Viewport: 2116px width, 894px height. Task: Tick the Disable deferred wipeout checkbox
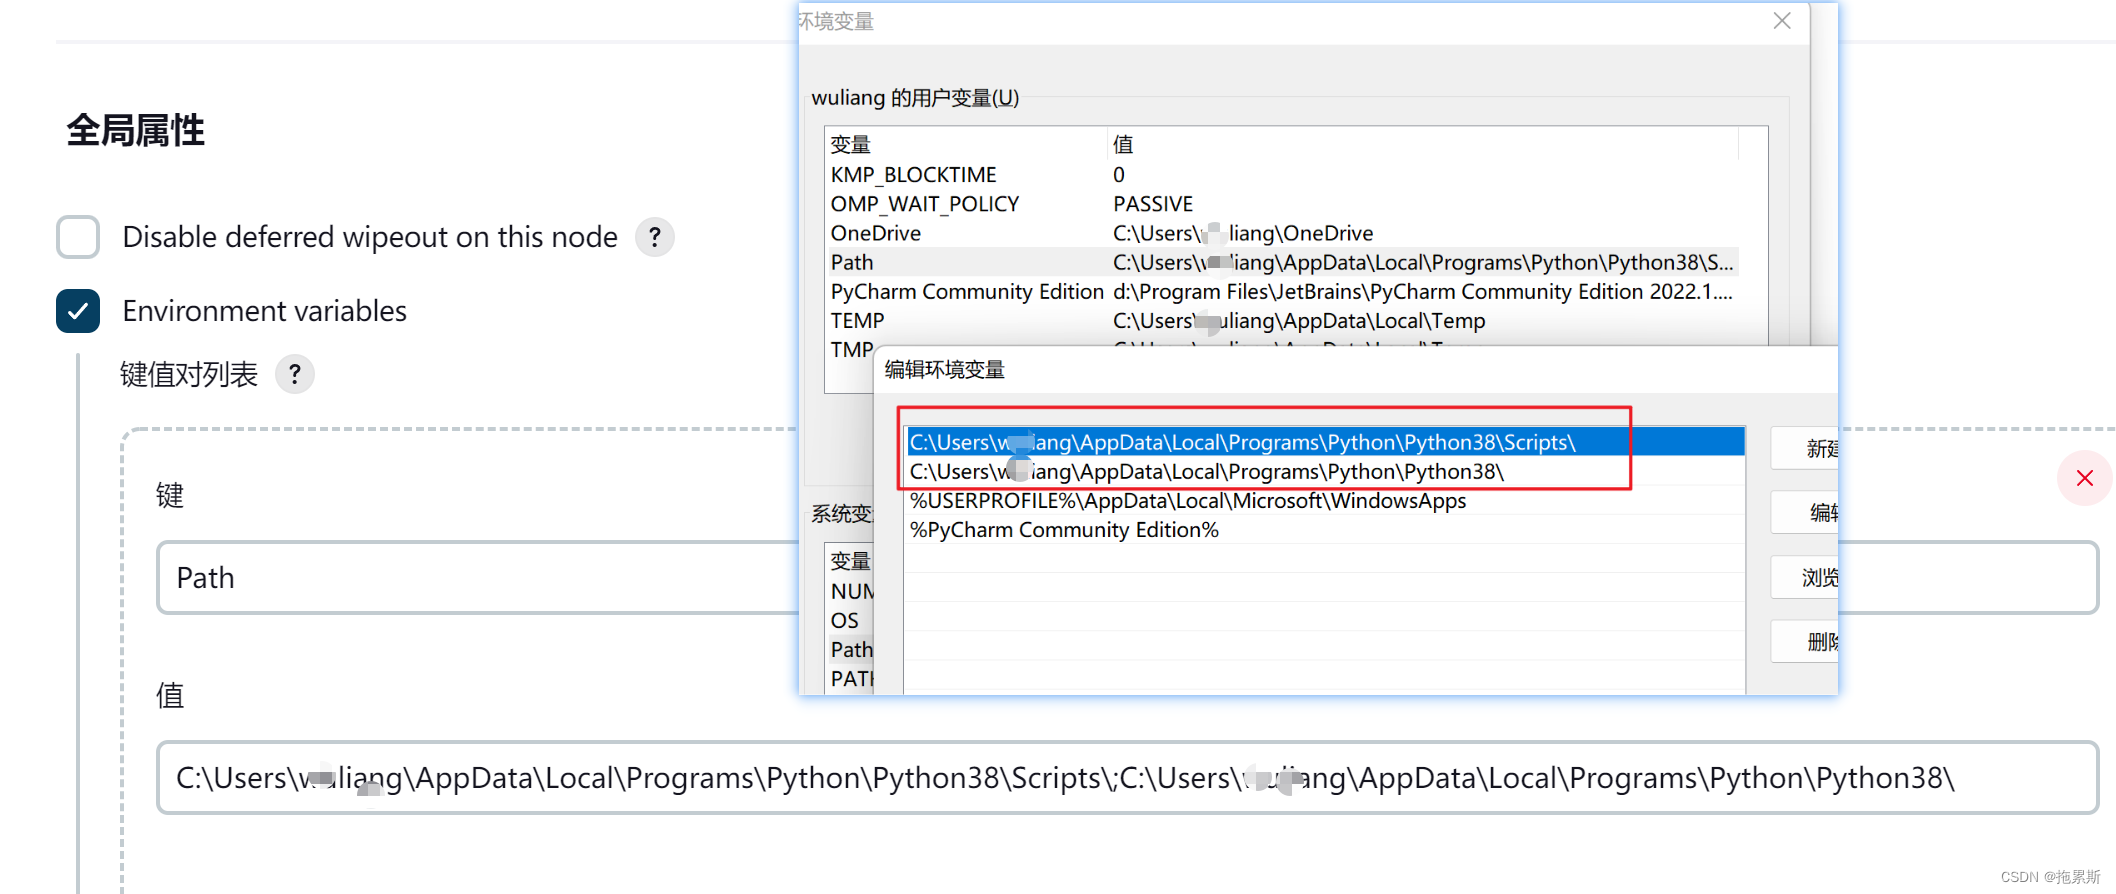tap(78, 237)
